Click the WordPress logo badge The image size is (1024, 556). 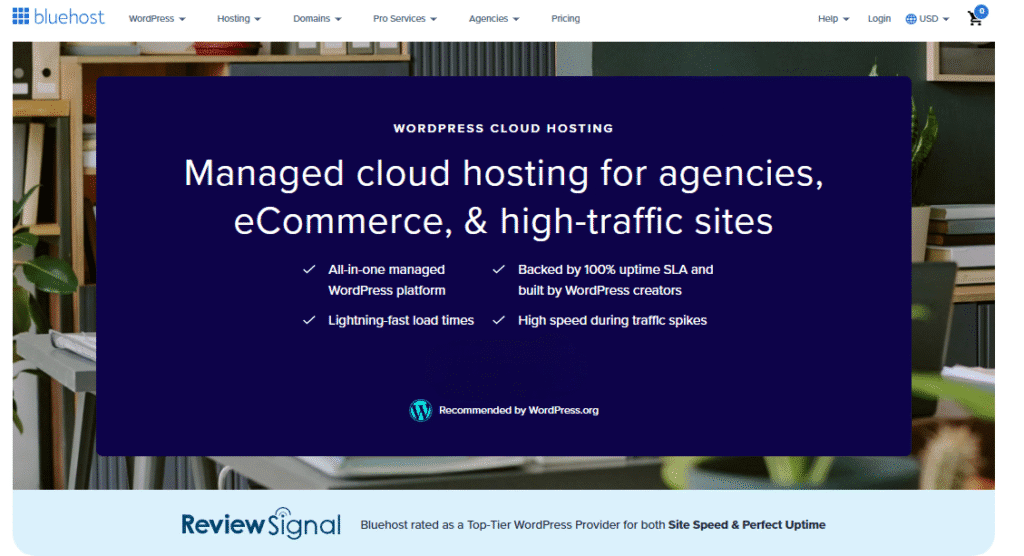point(421,410)
